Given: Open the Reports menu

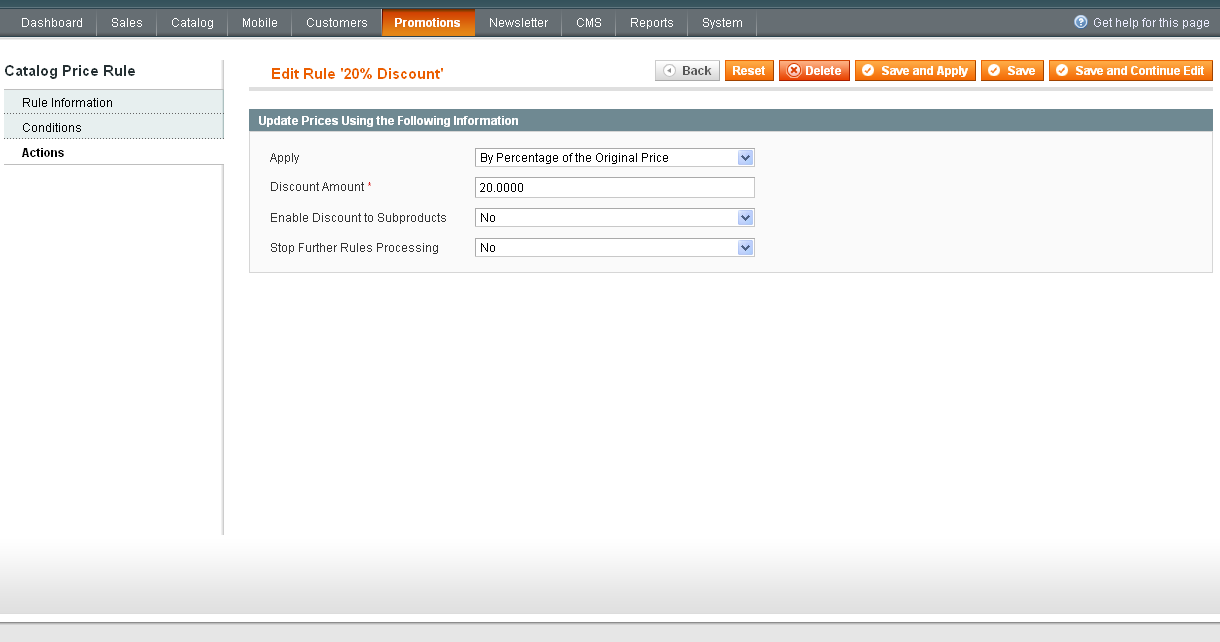Looking at the screenshot, I should (x=651, y=23).
